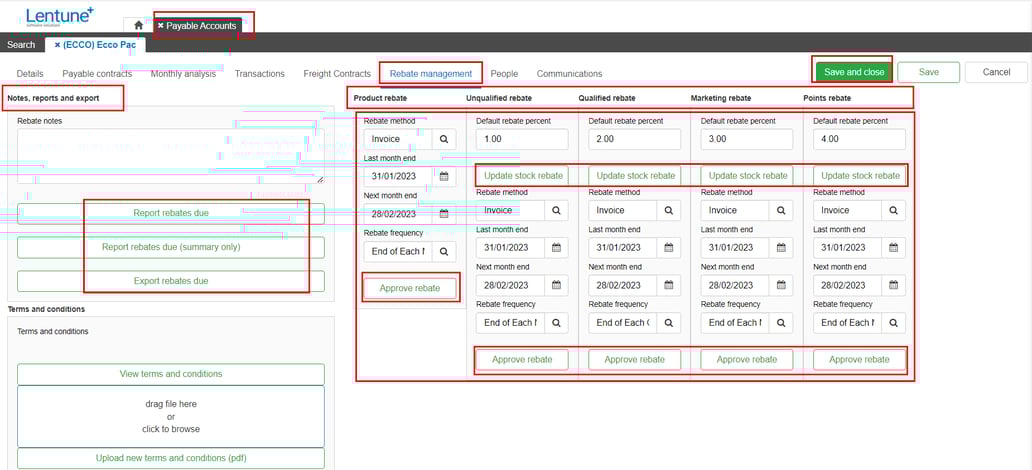Run Report rebates due (summary only)

click(170, 248)
